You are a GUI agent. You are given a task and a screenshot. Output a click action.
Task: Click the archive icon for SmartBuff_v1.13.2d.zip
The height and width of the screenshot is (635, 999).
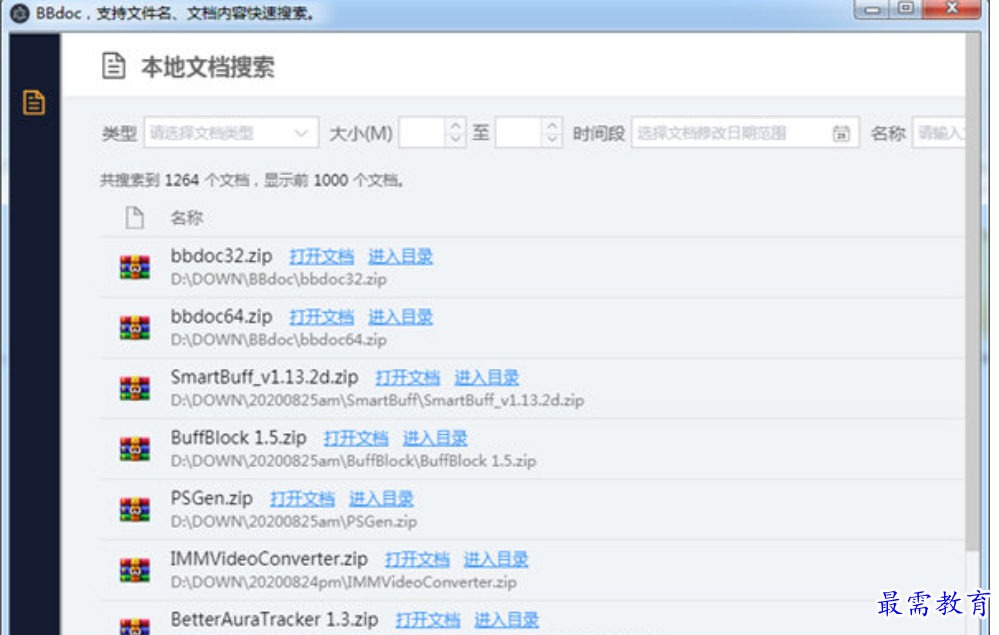134,388
